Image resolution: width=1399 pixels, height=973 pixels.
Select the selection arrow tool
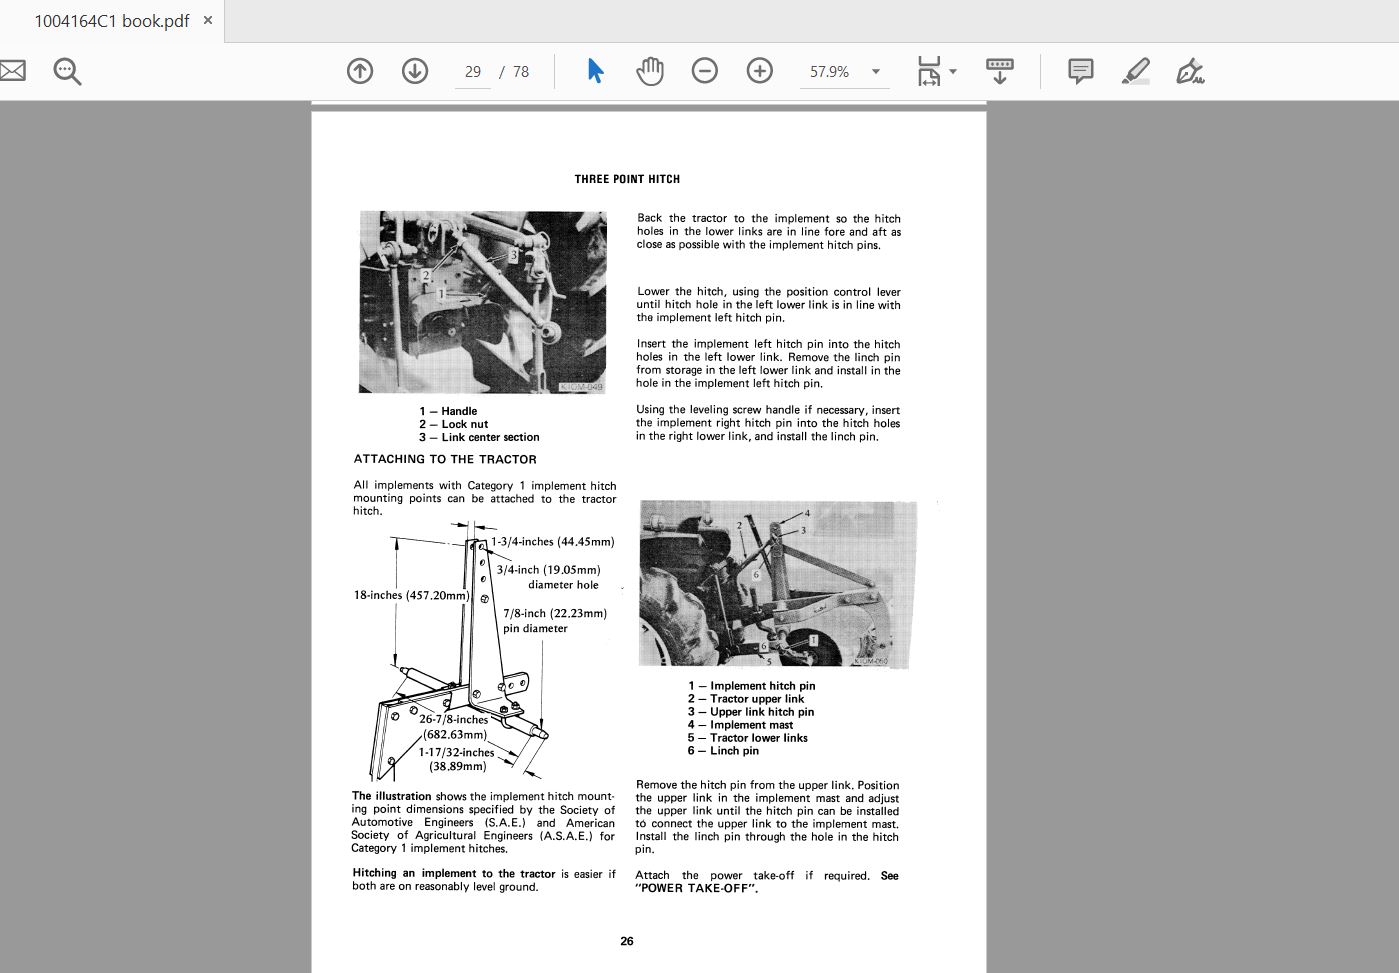[x=594, y=71]
